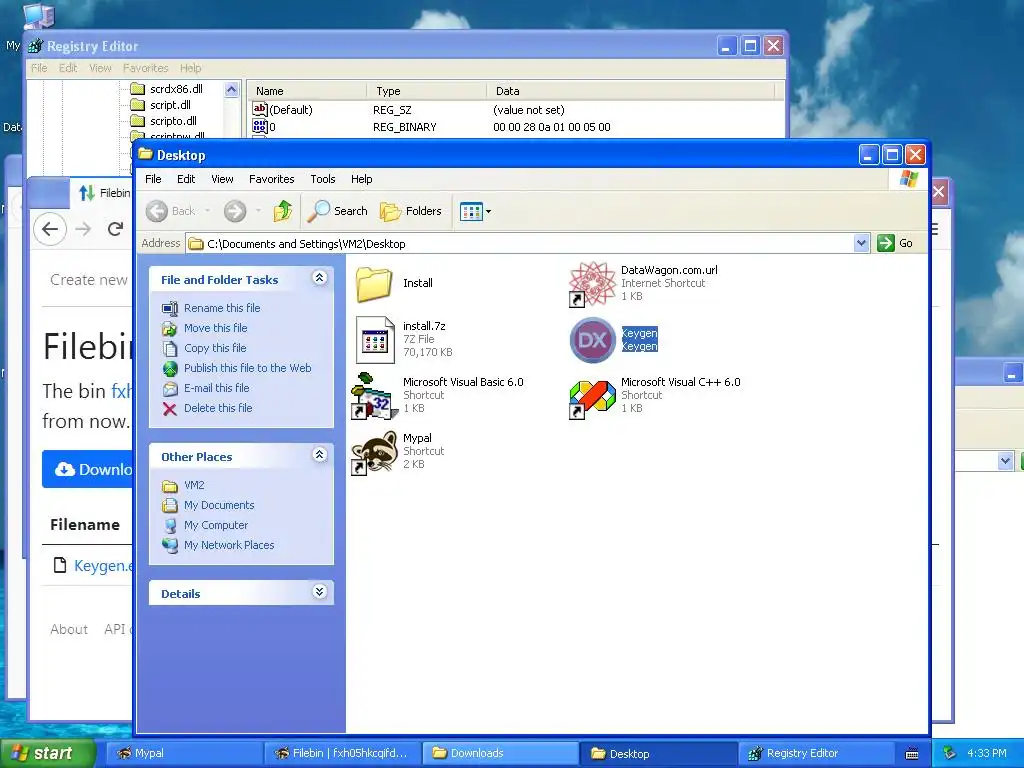Click Name column header in Registry Editor
The width and height of the screenshot is (1024, 768).
point(306,91)
